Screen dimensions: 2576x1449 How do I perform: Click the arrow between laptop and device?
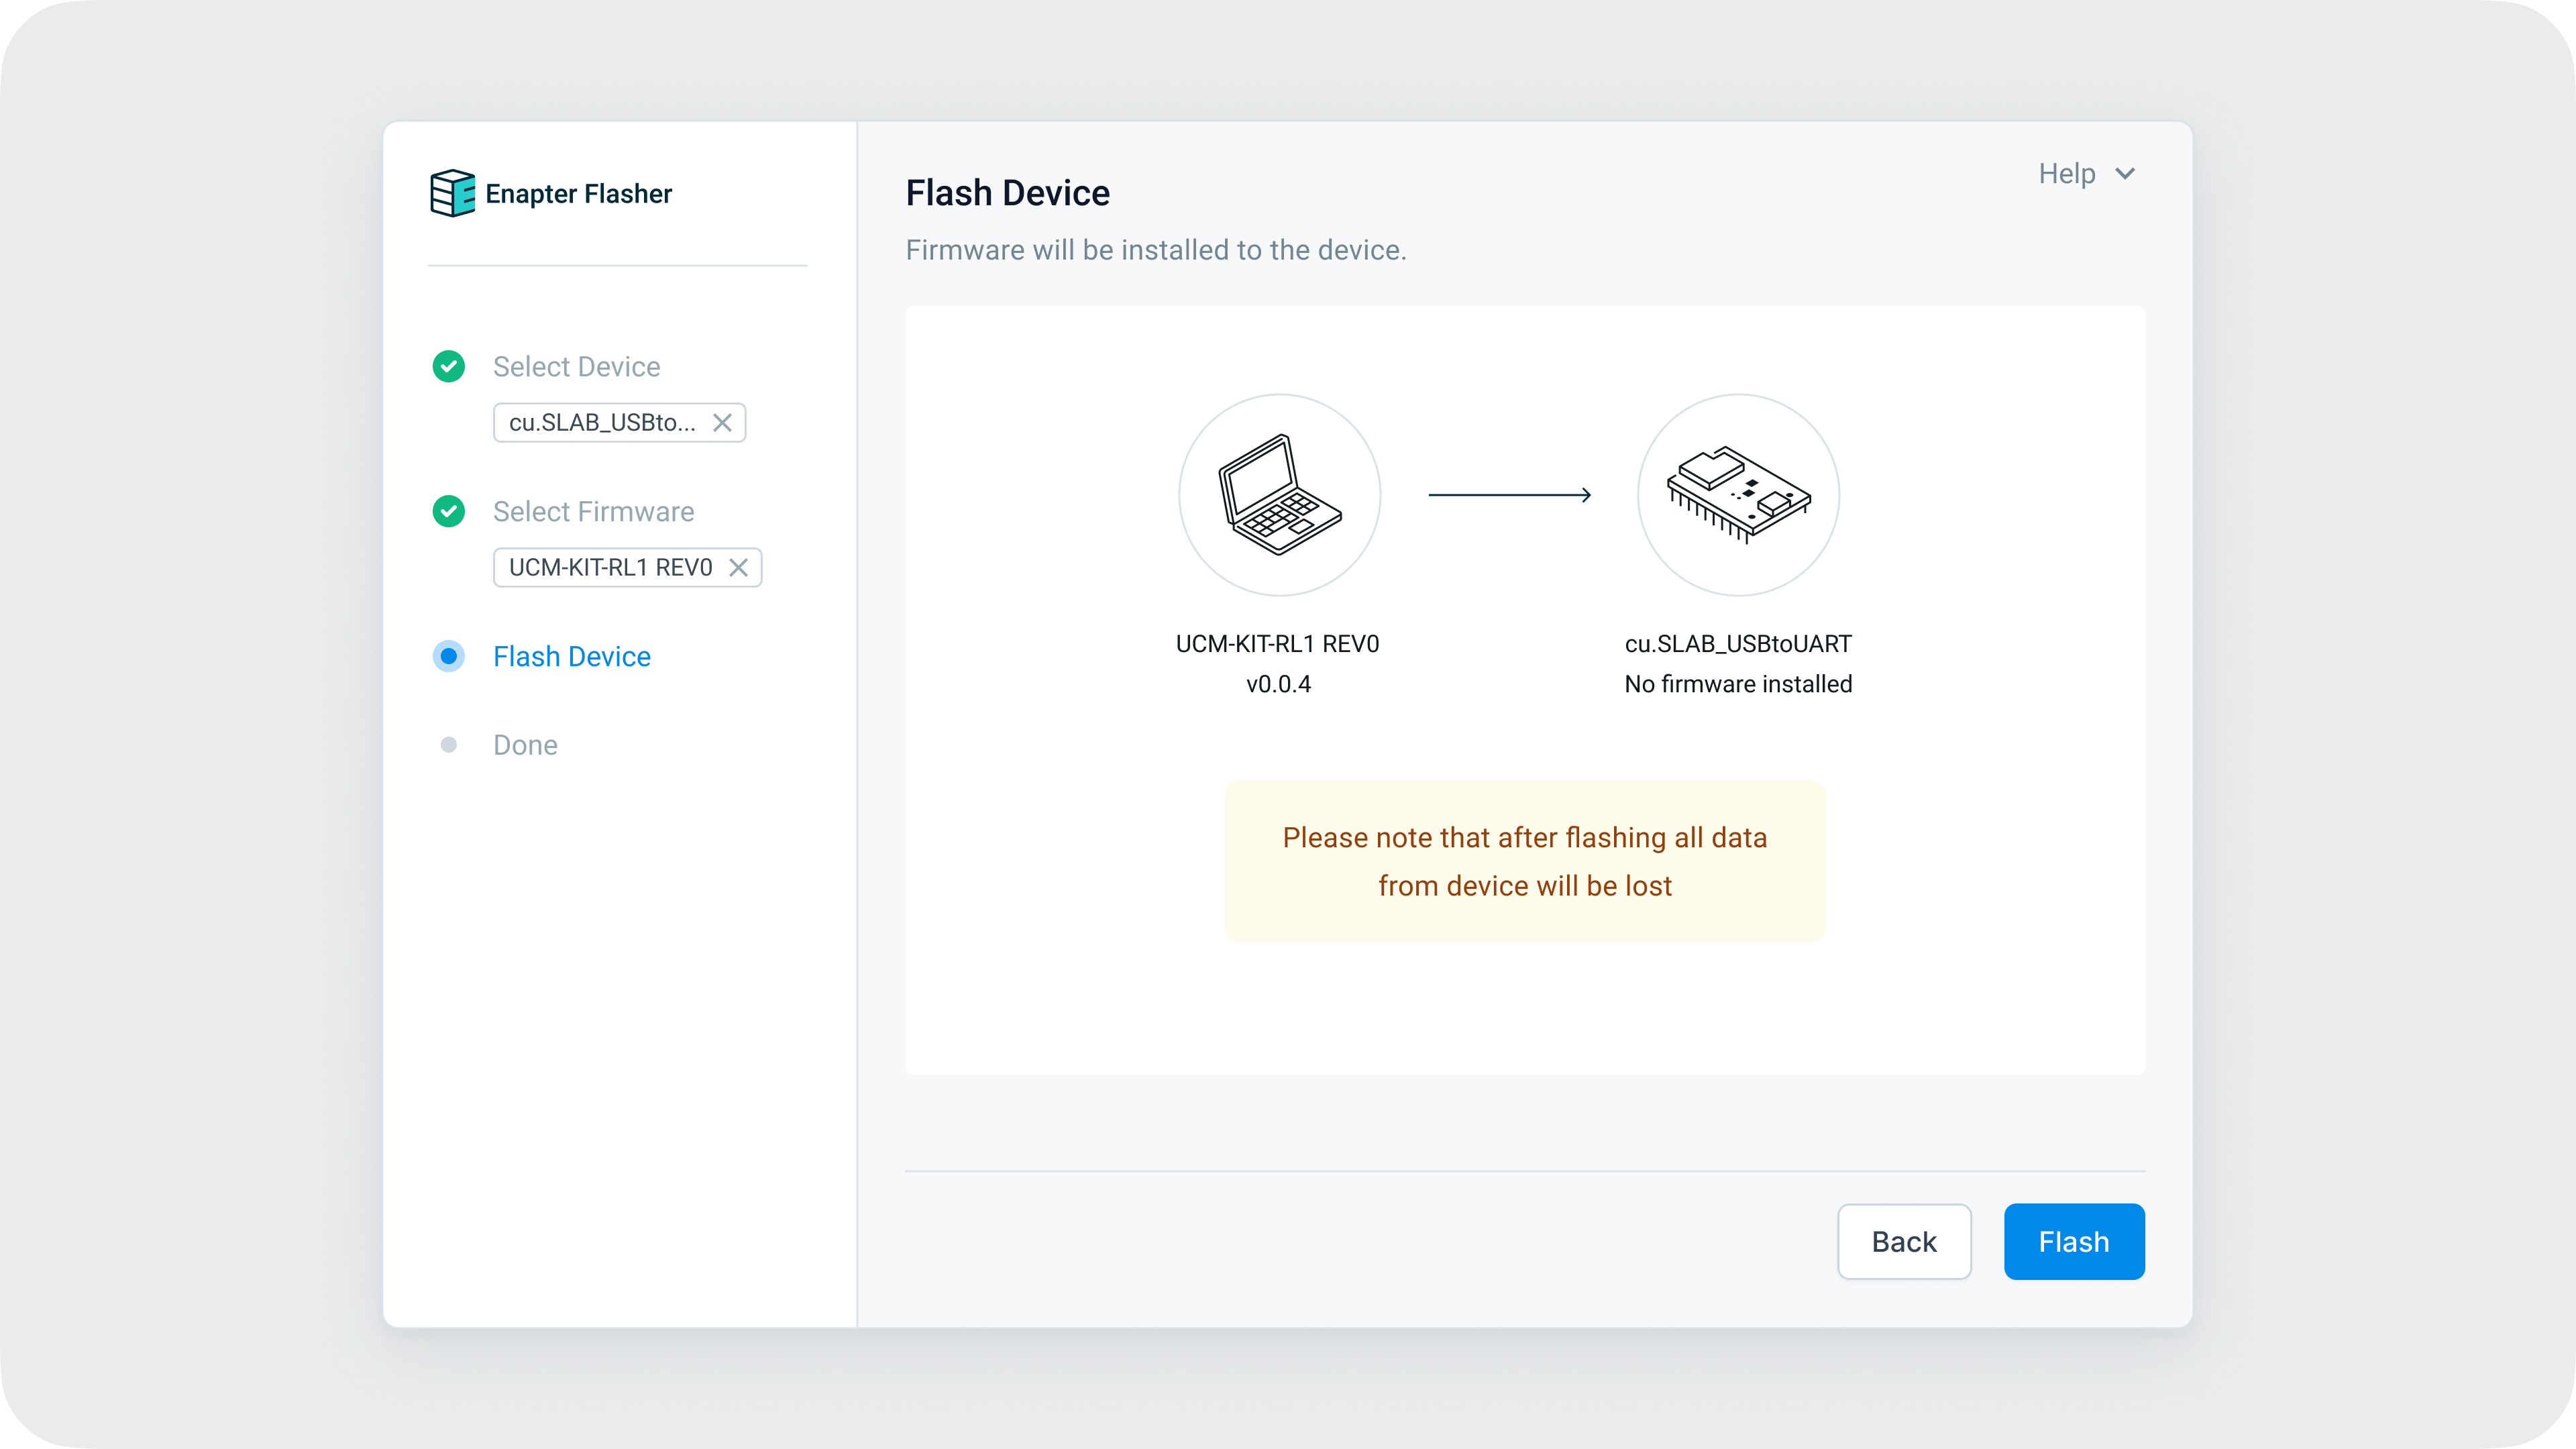point(1509,495)
